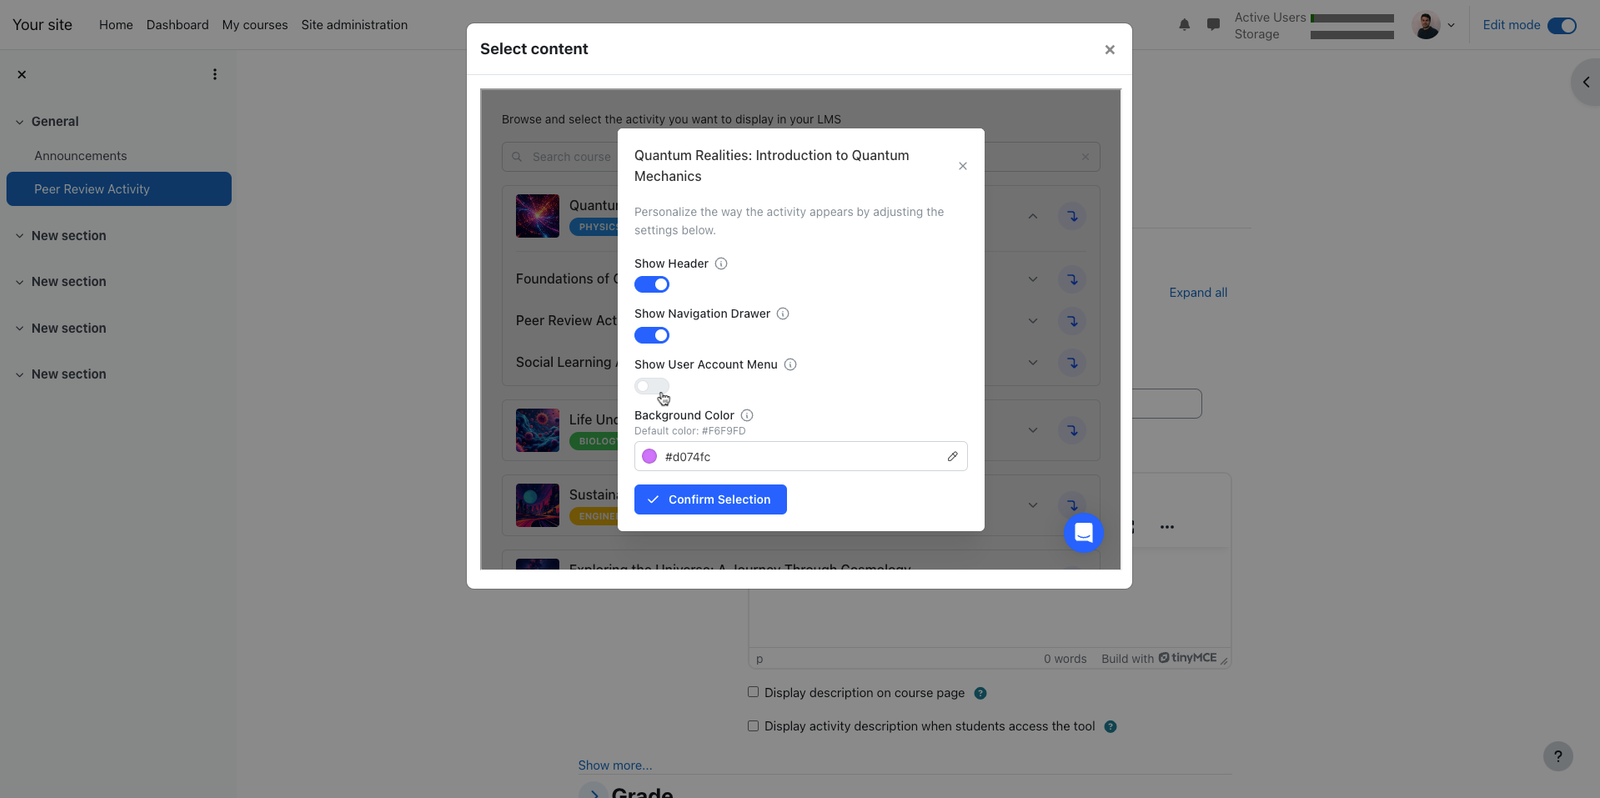Viewport: 1600px width, 798px height.
Task: Click the help question mark button
Action: coord(1558,756)
